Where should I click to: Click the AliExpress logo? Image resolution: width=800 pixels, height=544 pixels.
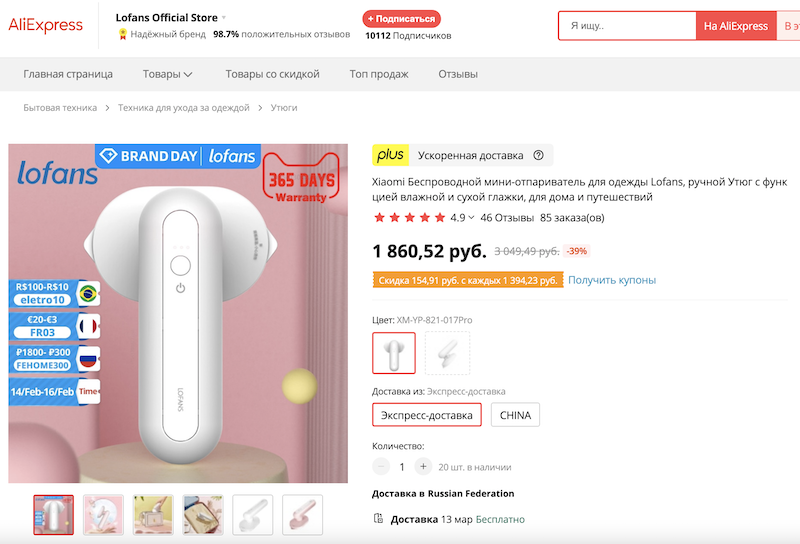click(46, 26)
